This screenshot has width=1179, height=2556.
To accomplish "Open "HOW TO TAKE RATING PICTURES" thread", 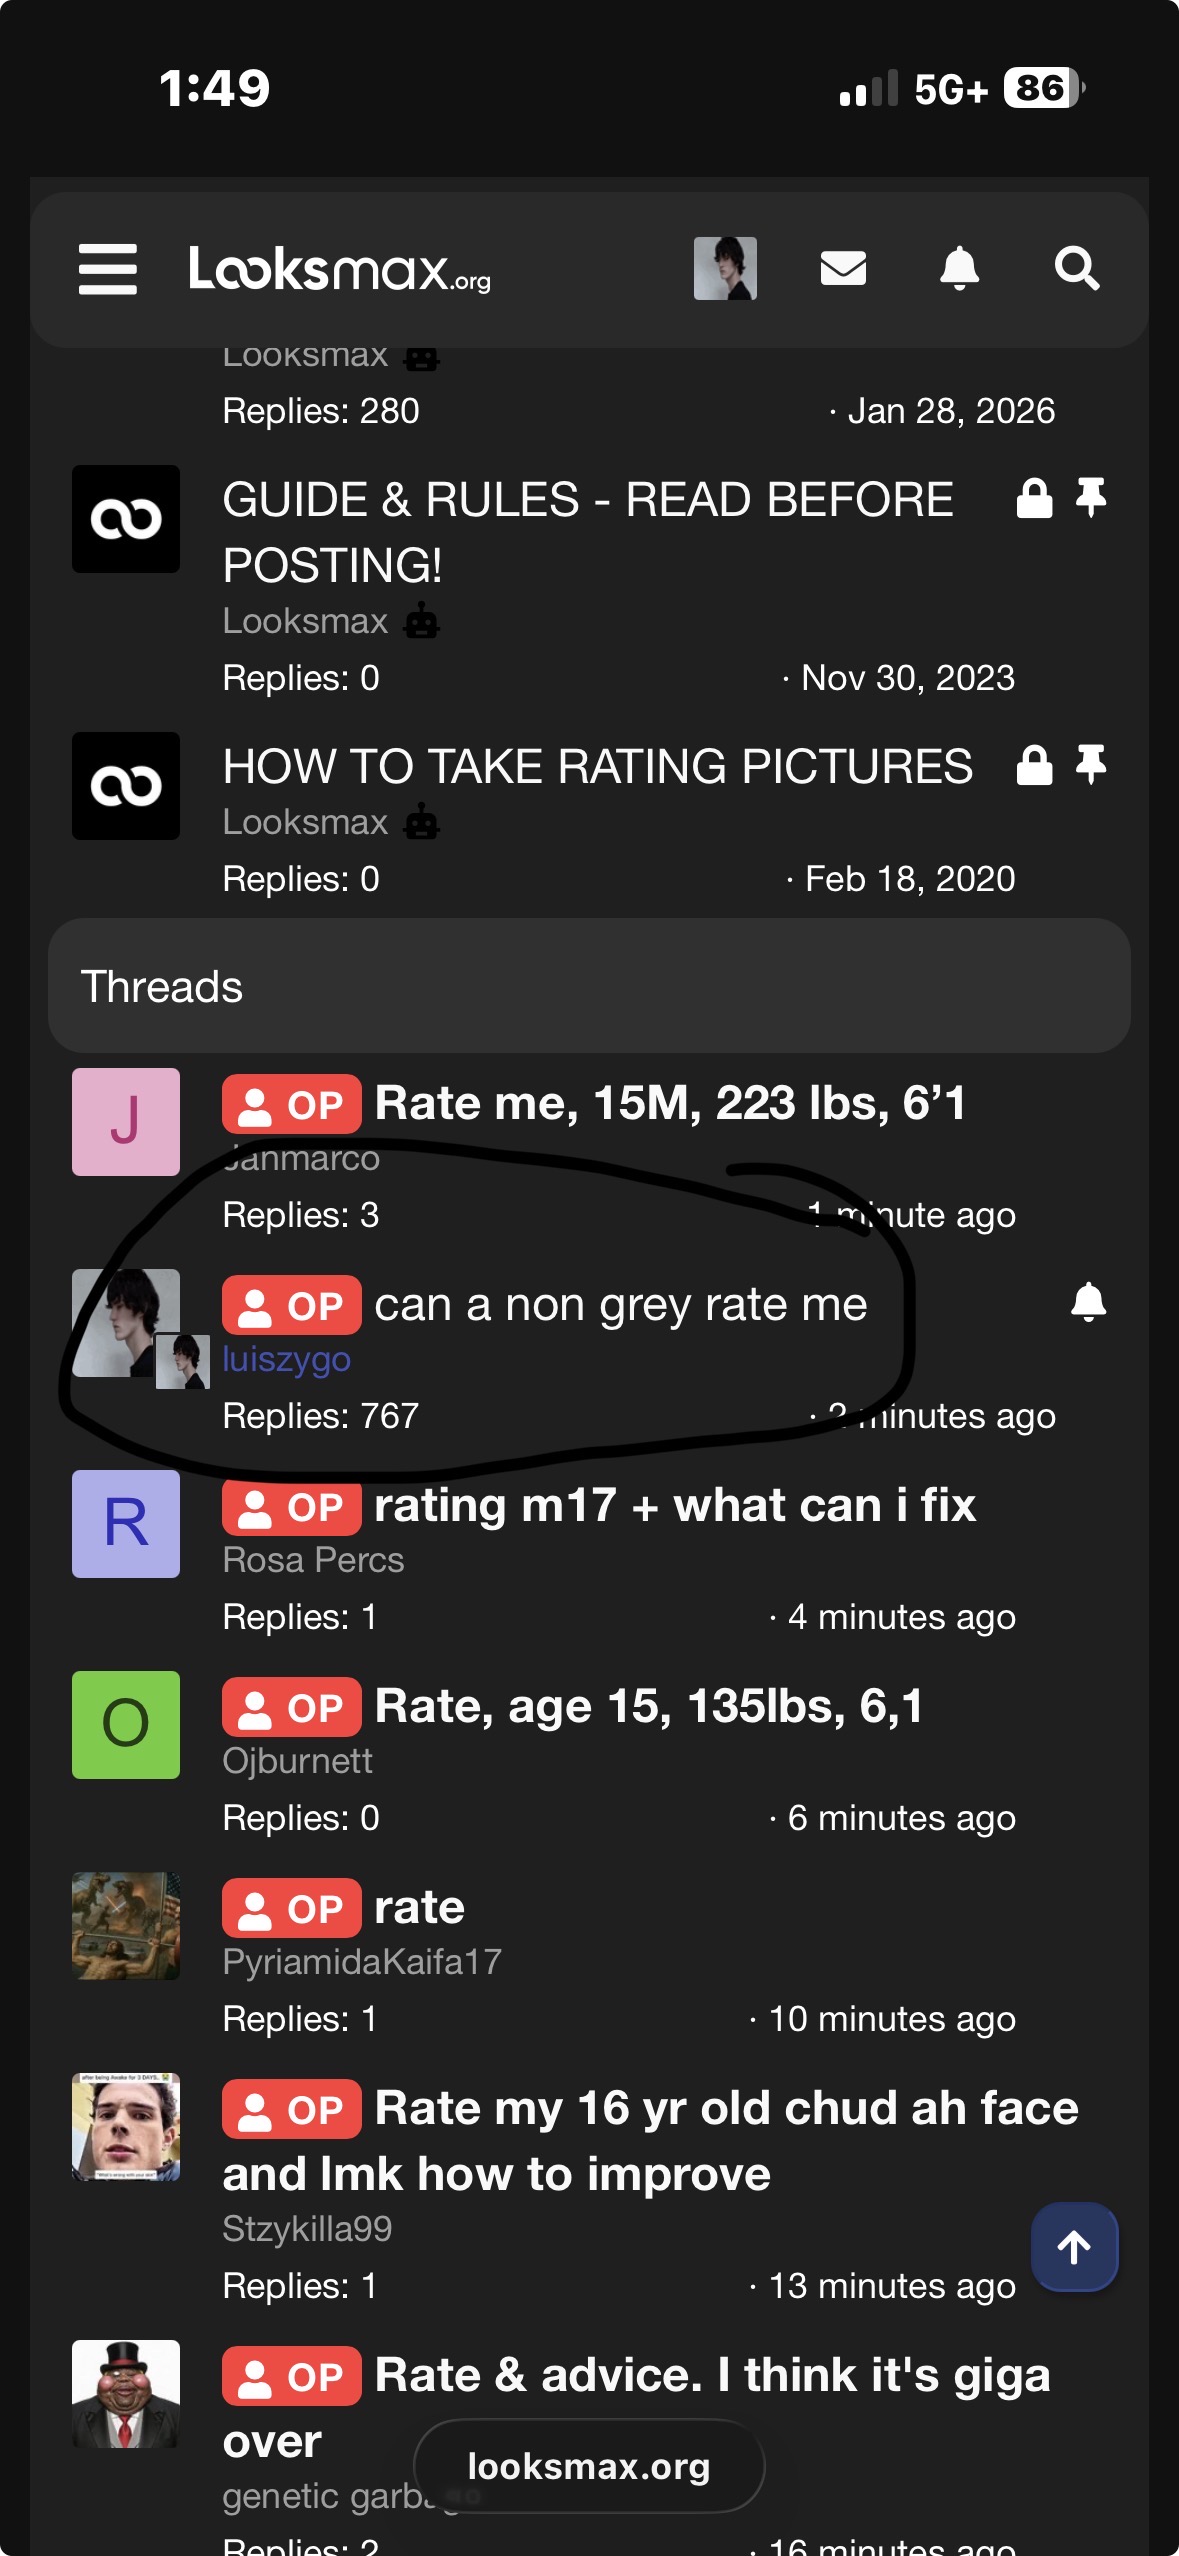I will click(597, 767).
